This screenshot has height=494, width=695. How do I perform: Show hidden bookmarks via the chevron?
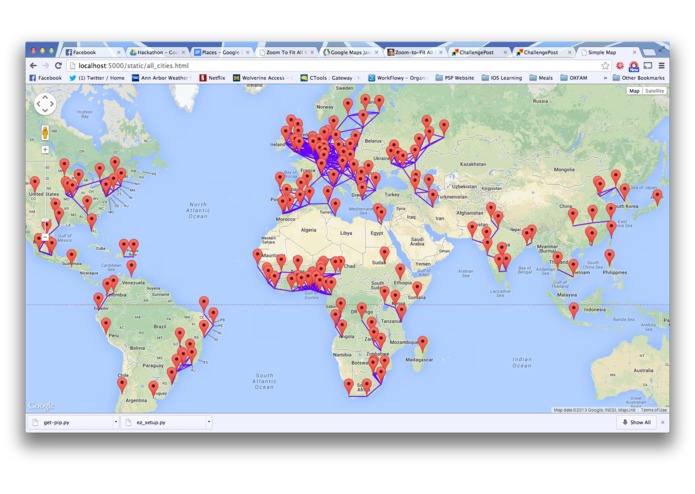pyautogui.click(x=605, y=78)
